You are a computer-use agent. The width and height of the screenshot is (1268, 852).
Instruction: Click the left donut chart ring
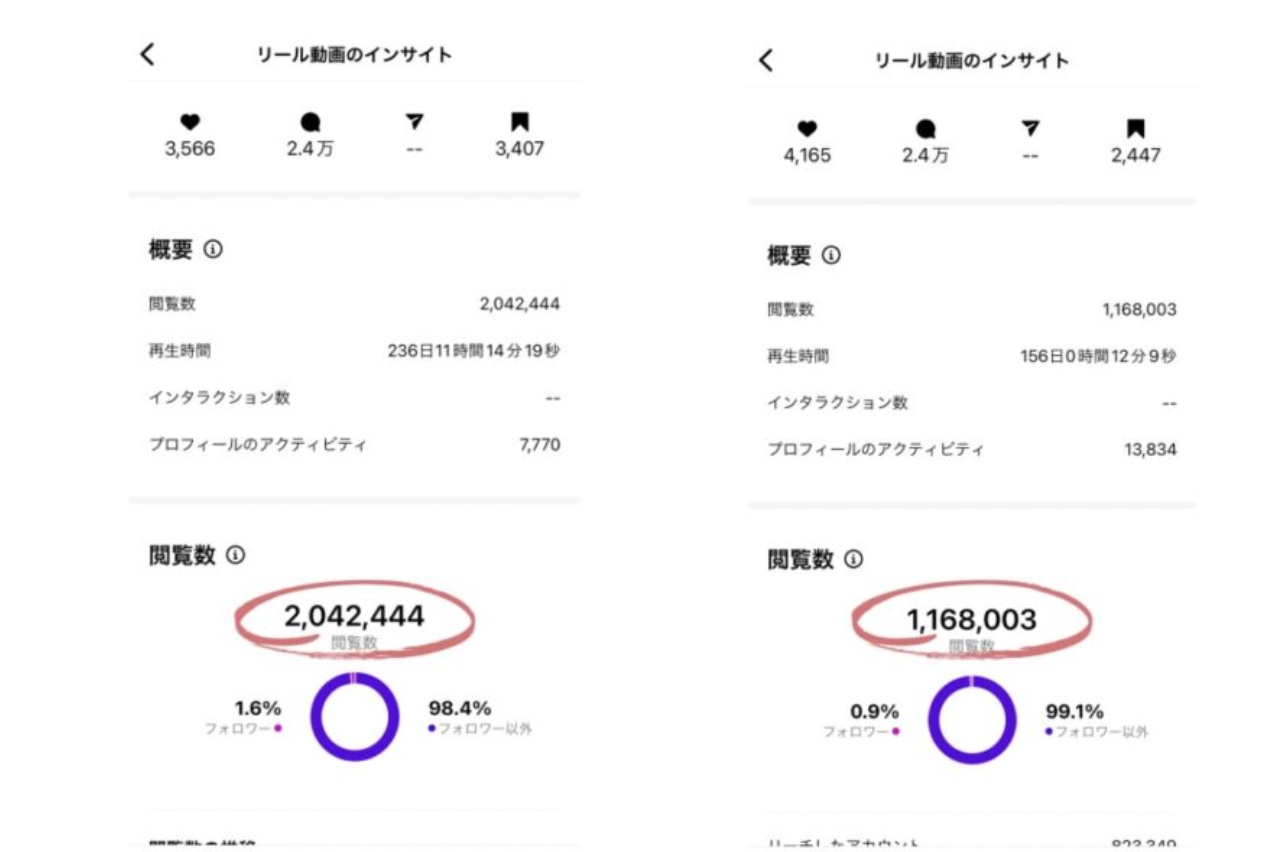[x=320, y=718]
